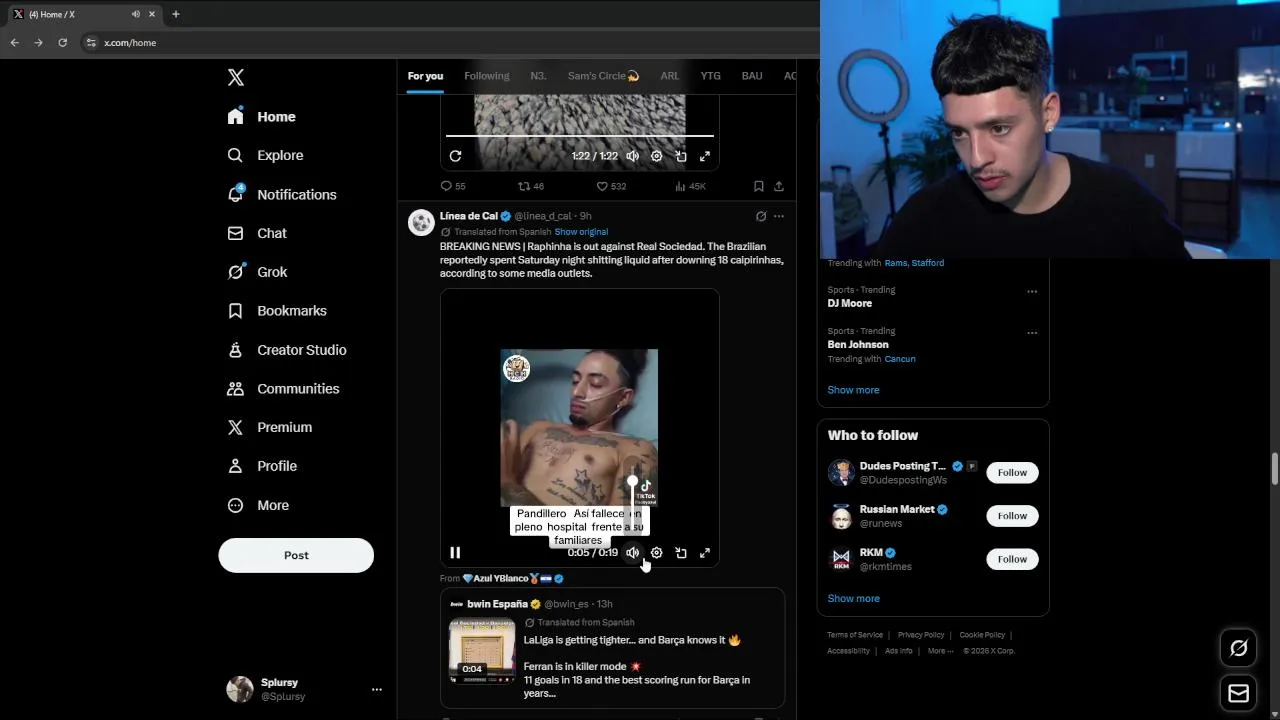The image size is (1280, 720).
Task: Click the X logo at the top left
Action: point(235,78)
